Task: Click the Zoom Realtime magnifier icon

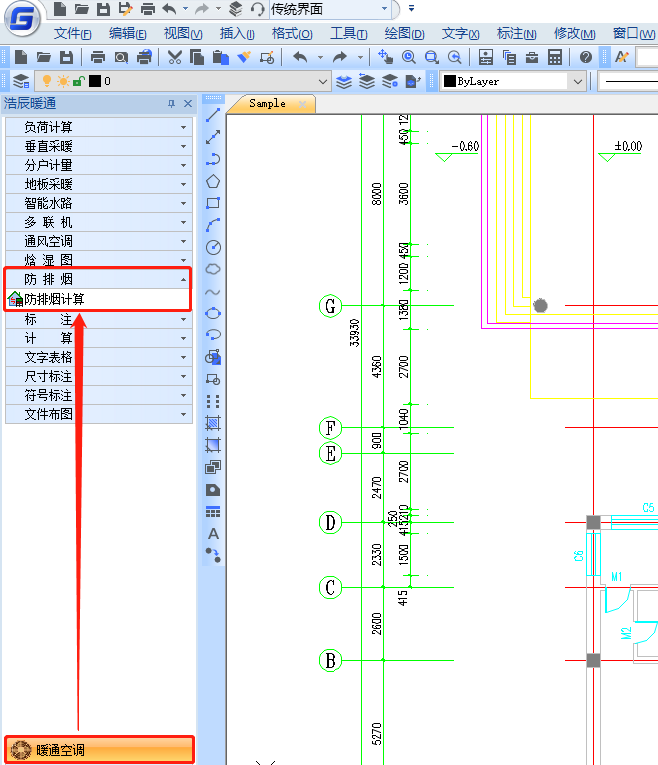Action: tap(408, 57)
